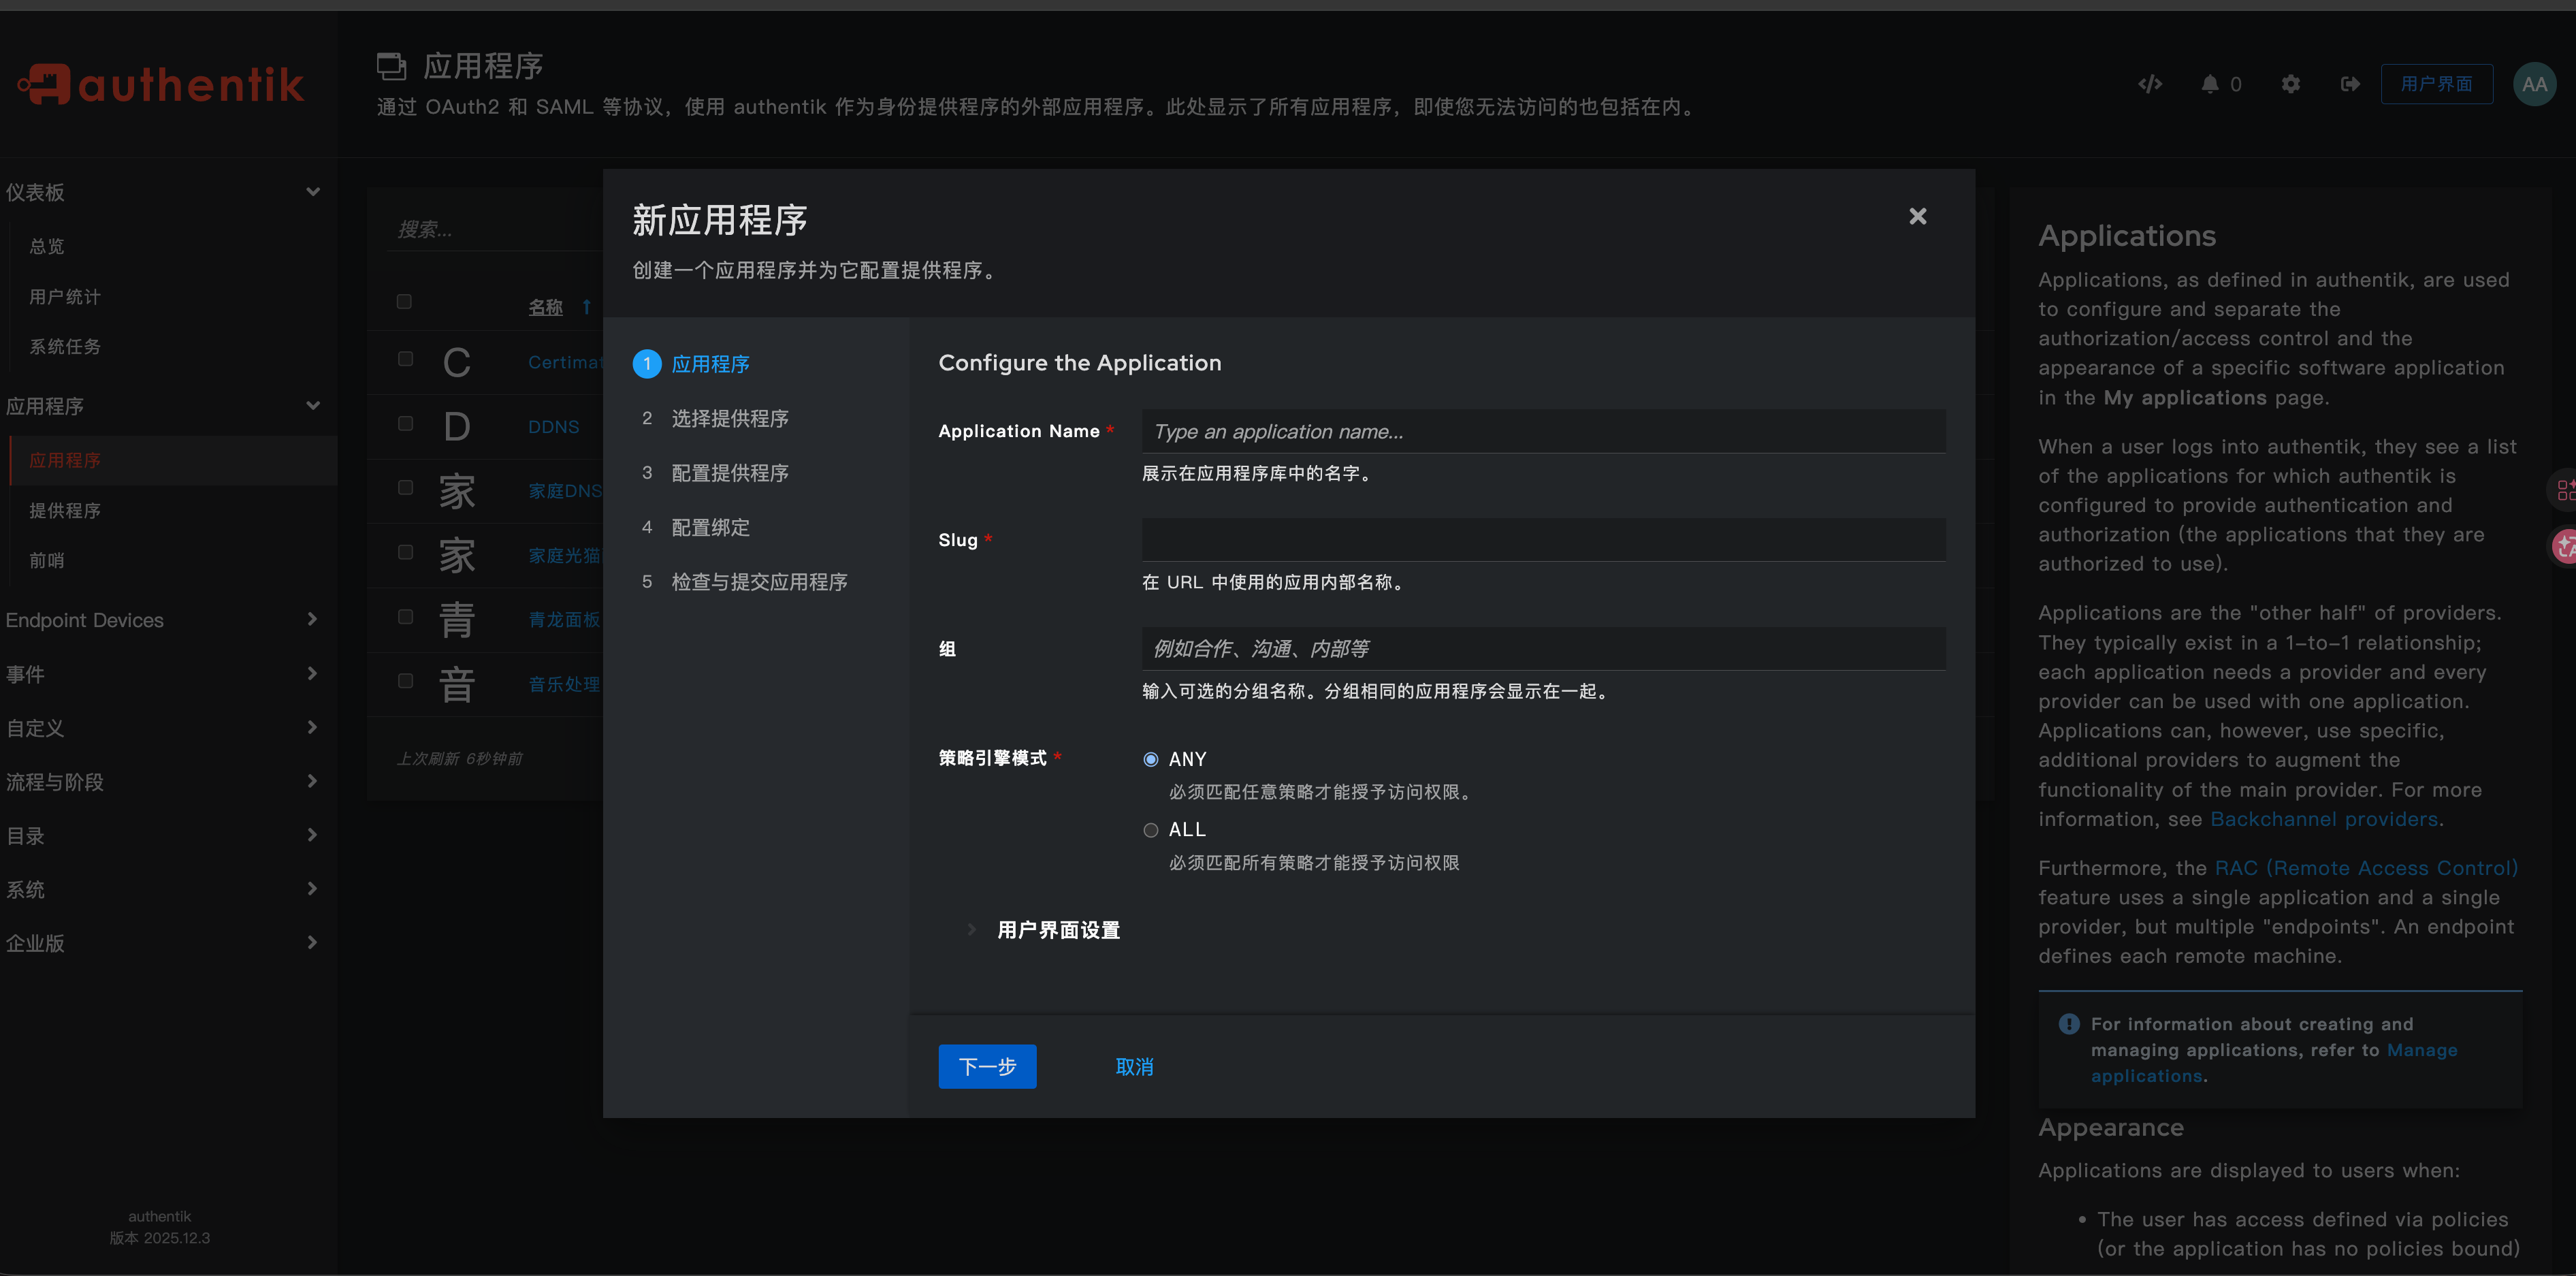Open the Manage applications link

(x=2274, y=1063)
